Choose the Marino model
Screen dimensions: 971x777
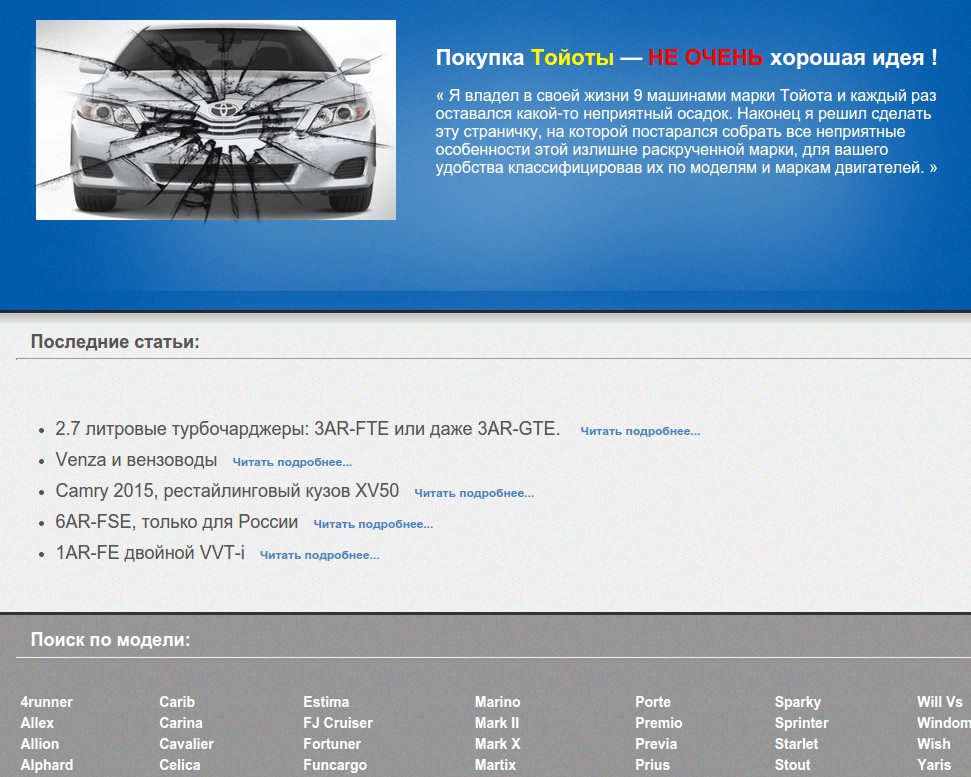coord(497,702)
